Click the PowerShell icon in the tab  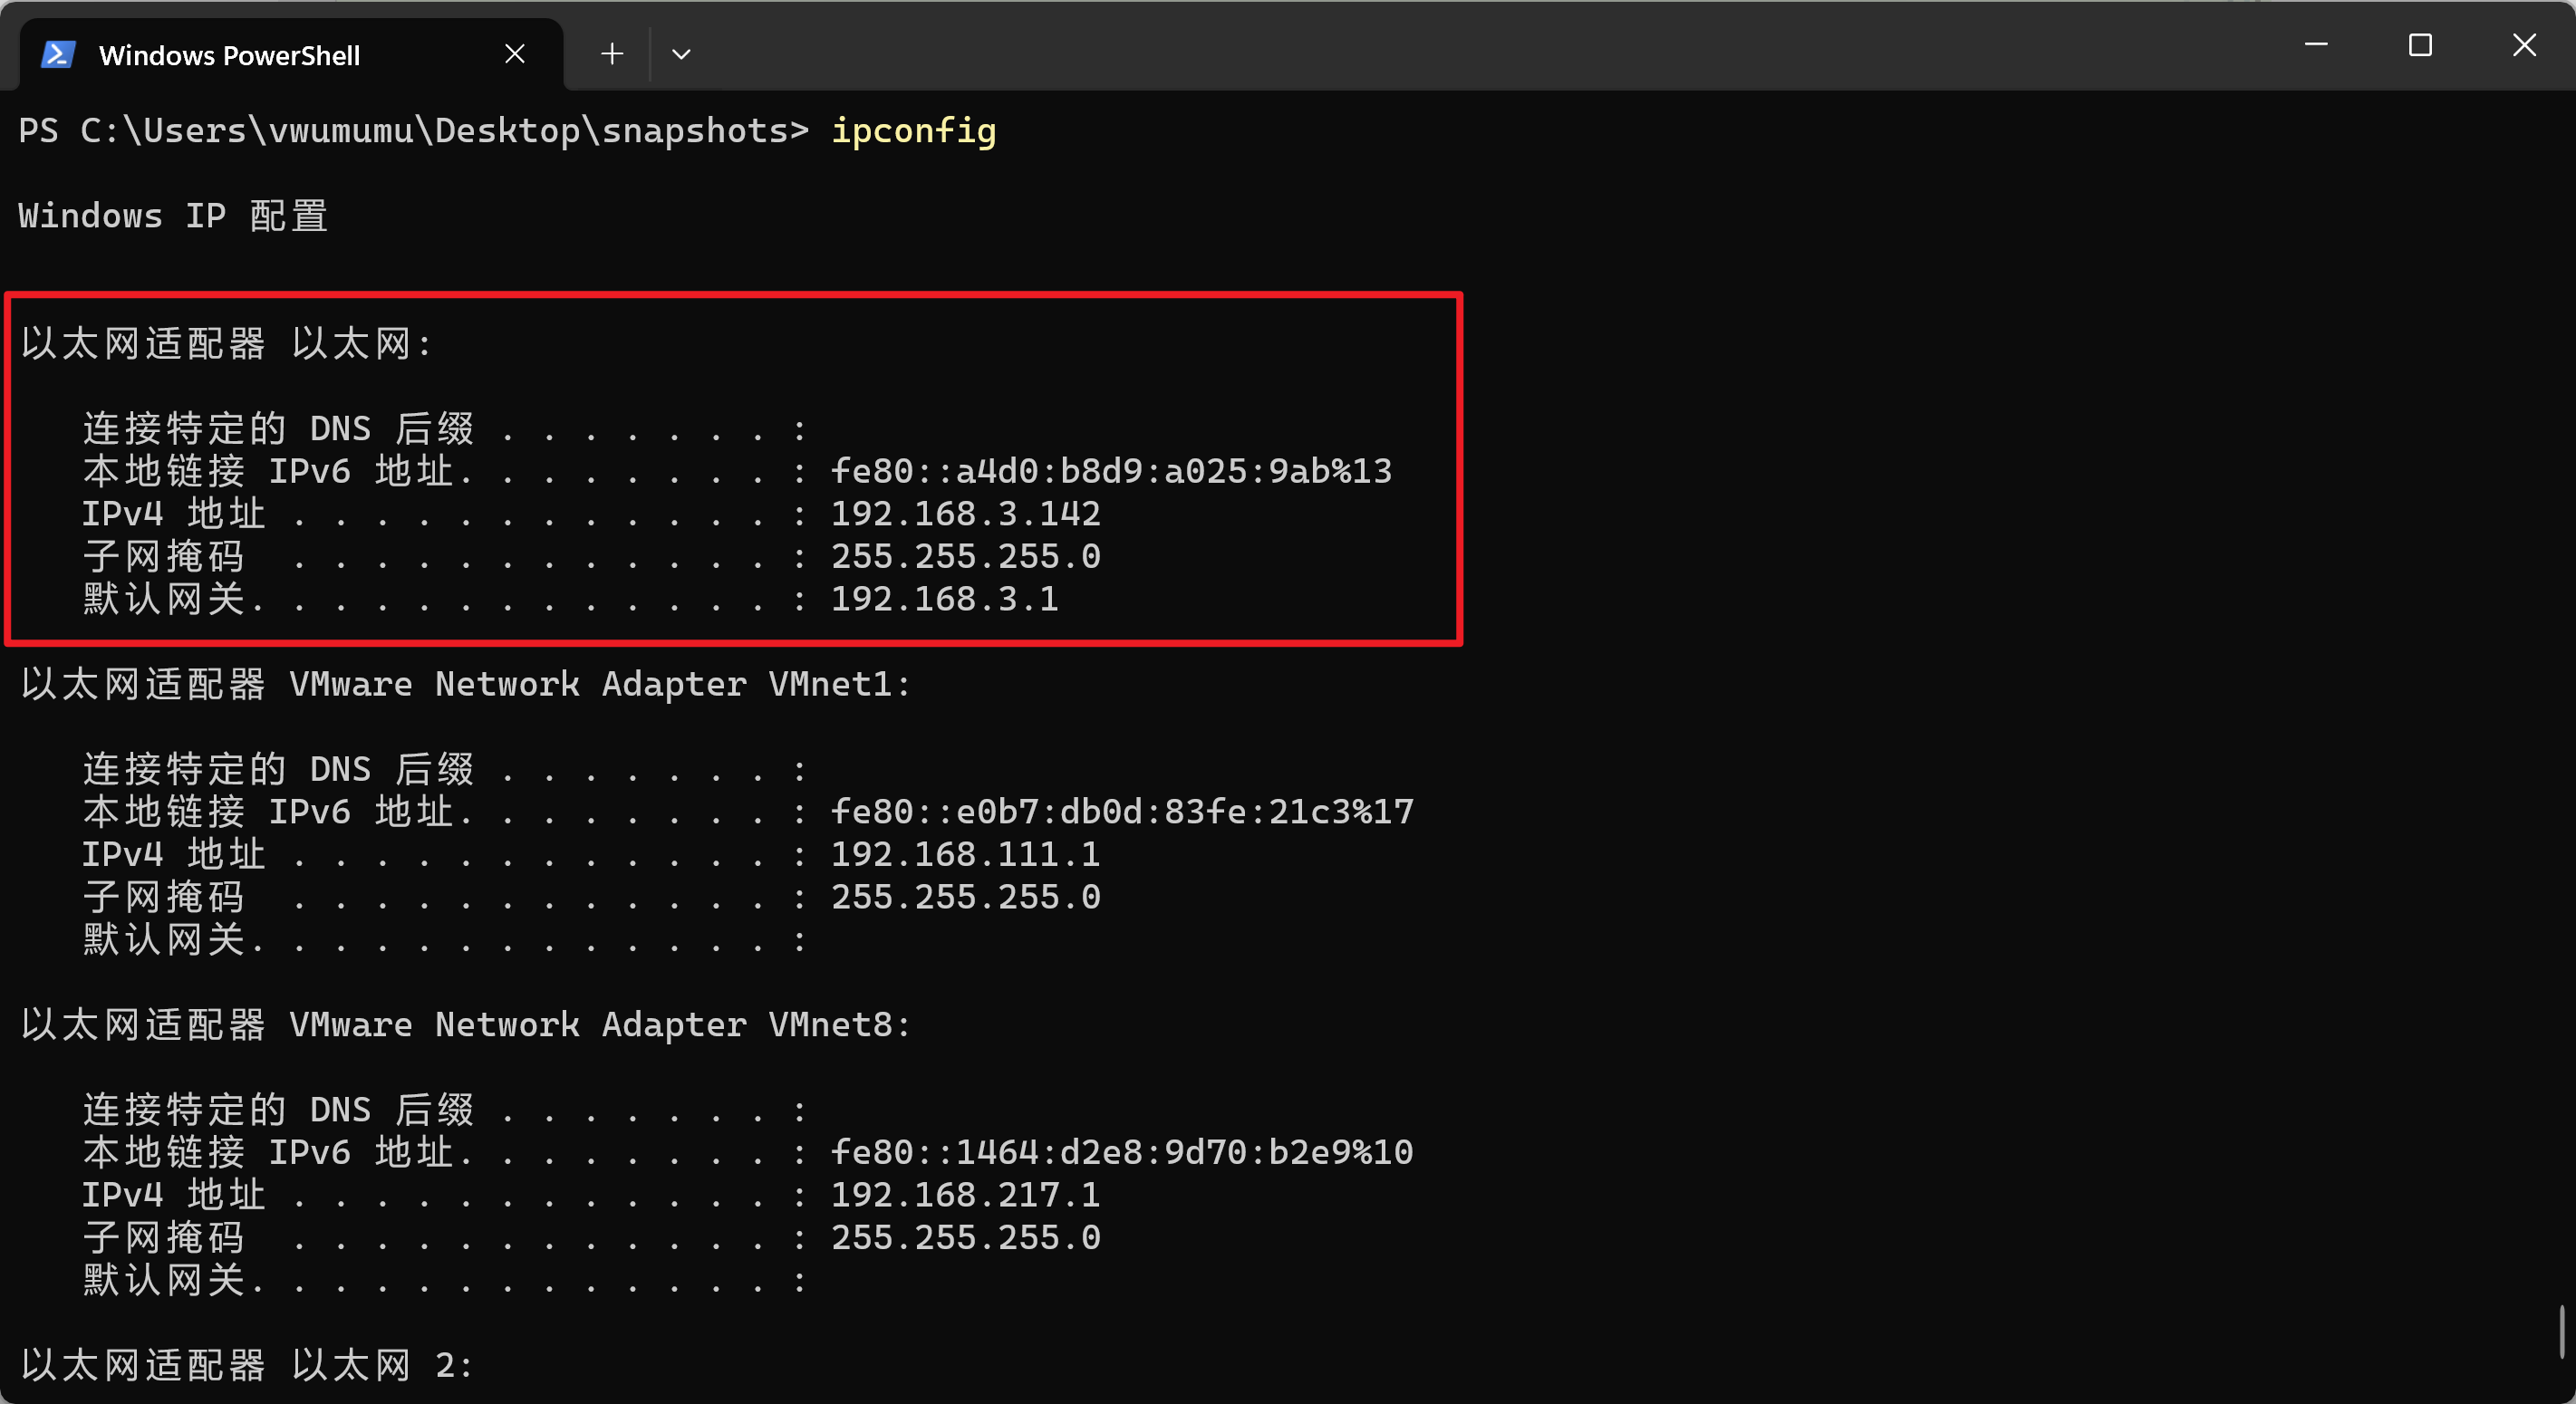pyautogui.click(x=58, y=54)
